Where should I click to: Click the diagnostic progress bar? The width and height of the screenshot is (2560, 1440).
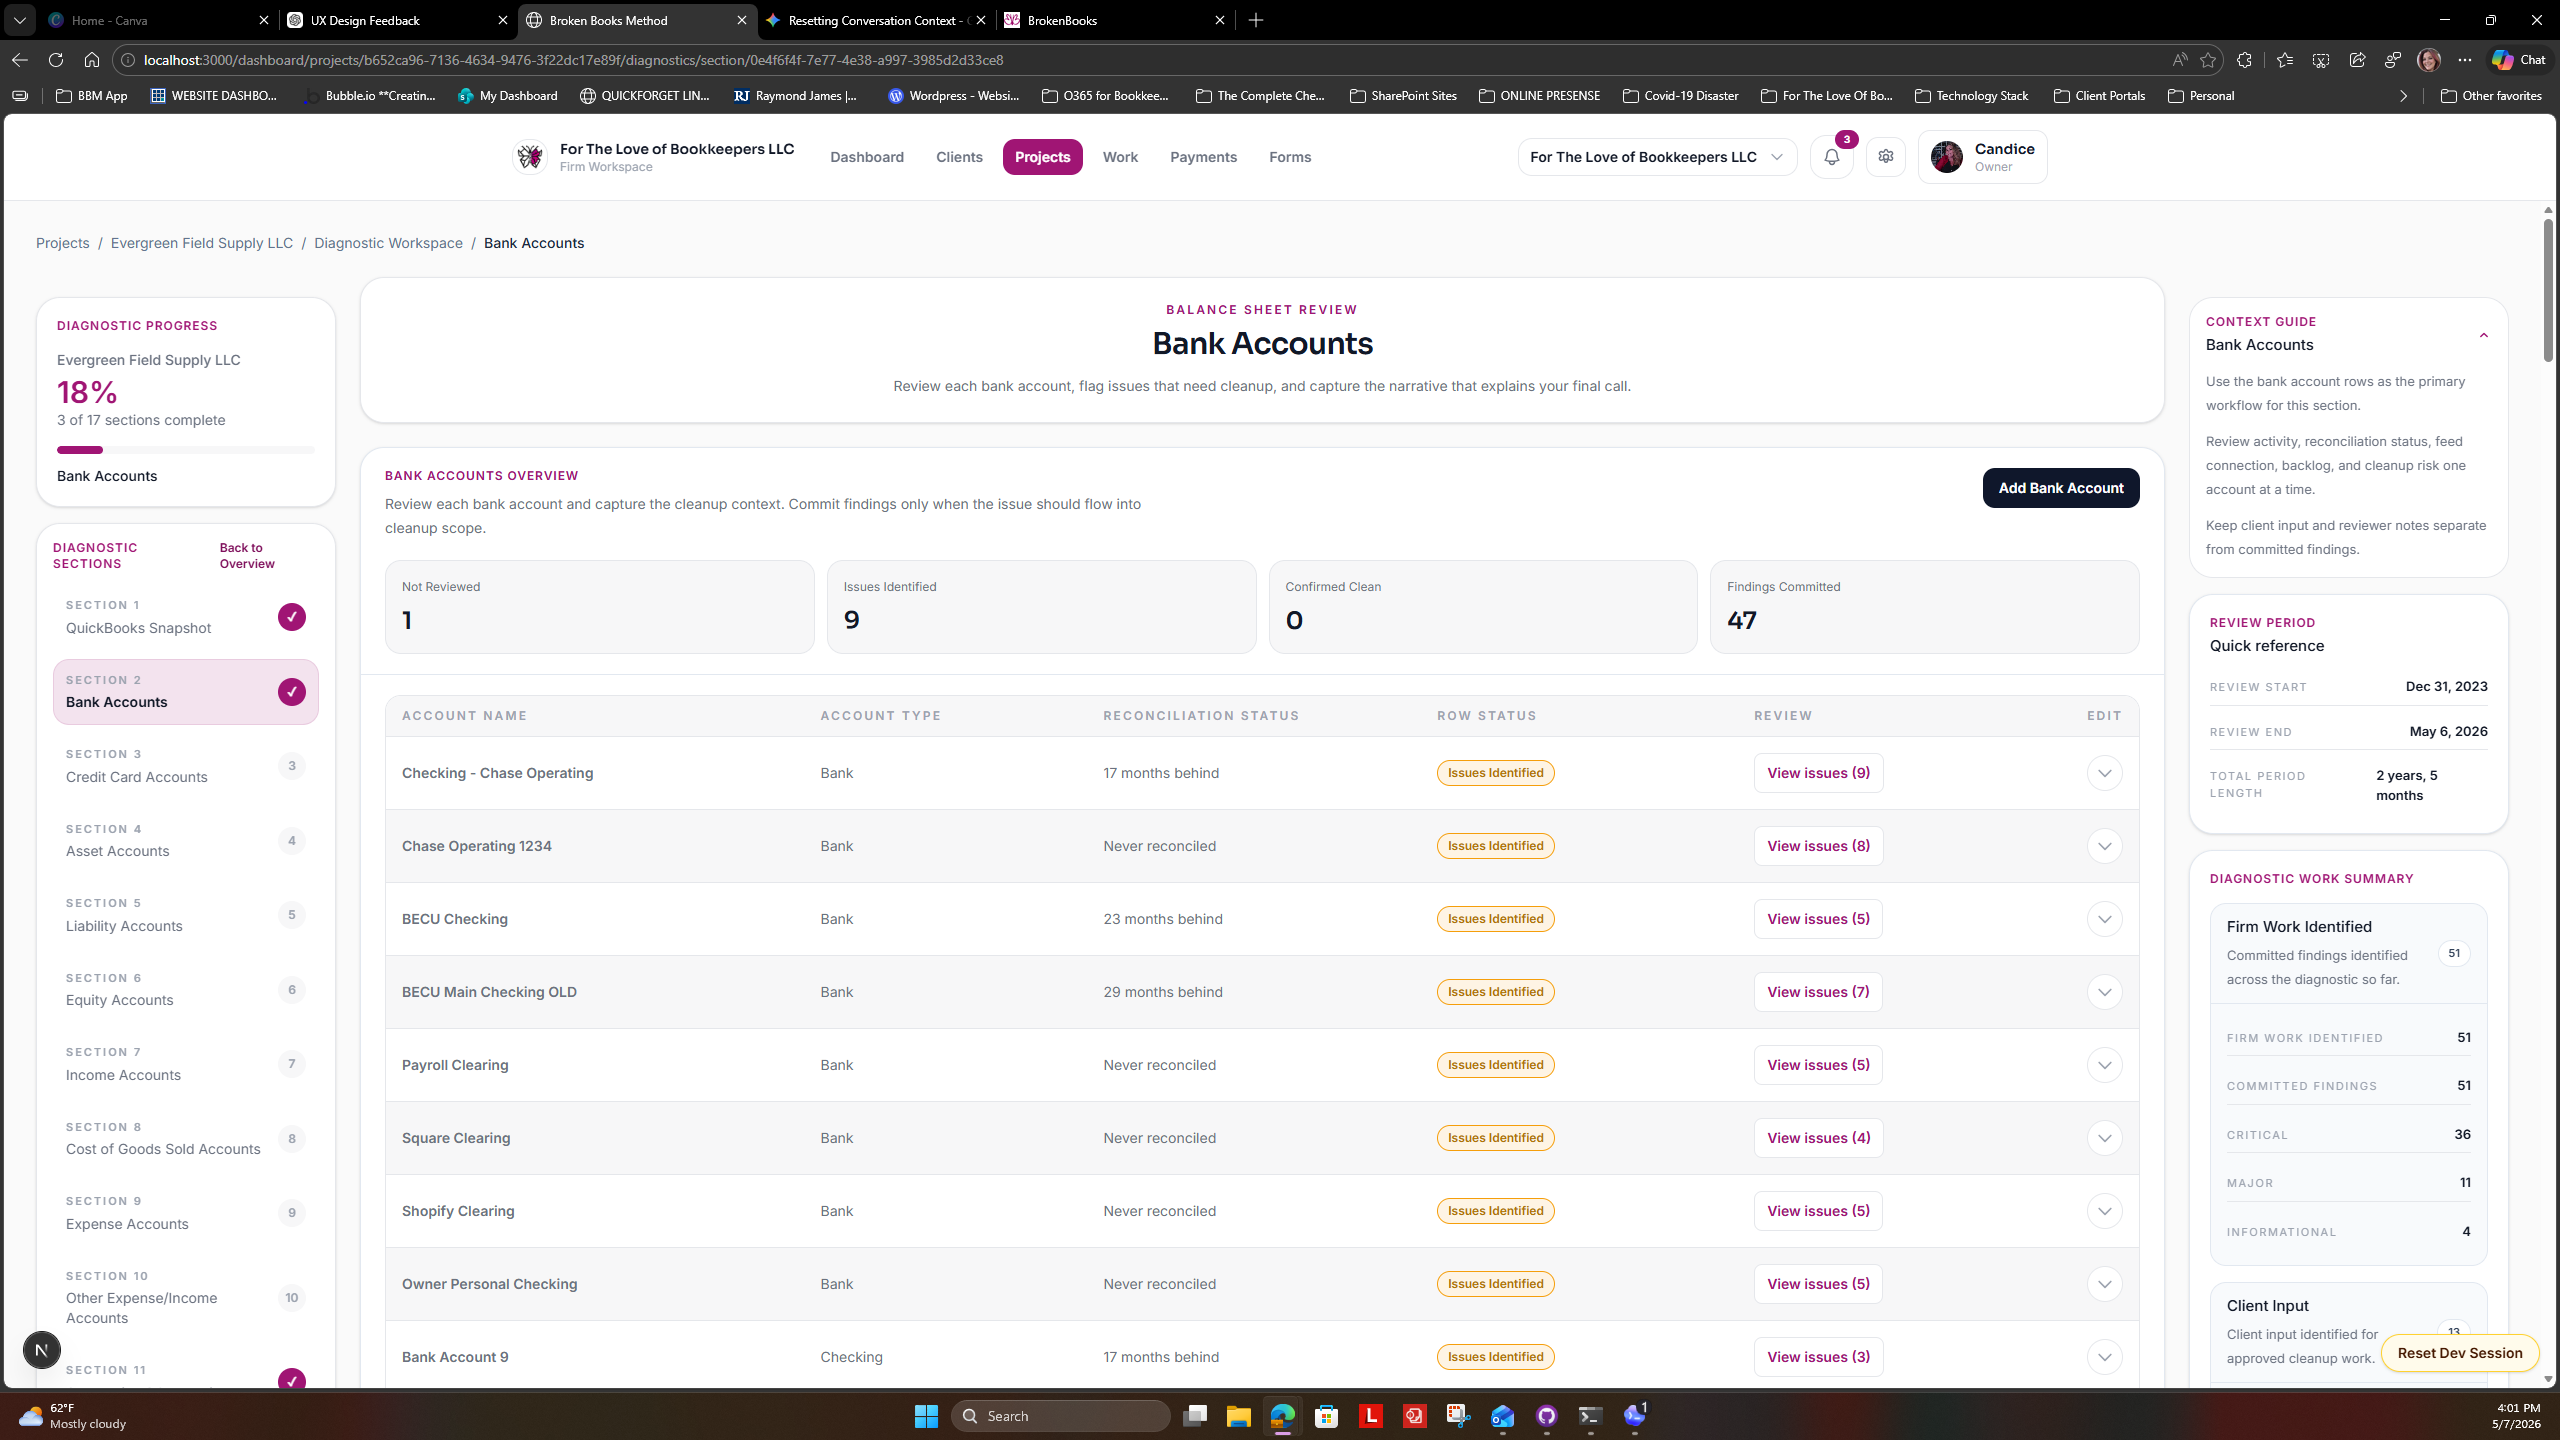pos(186,450)
